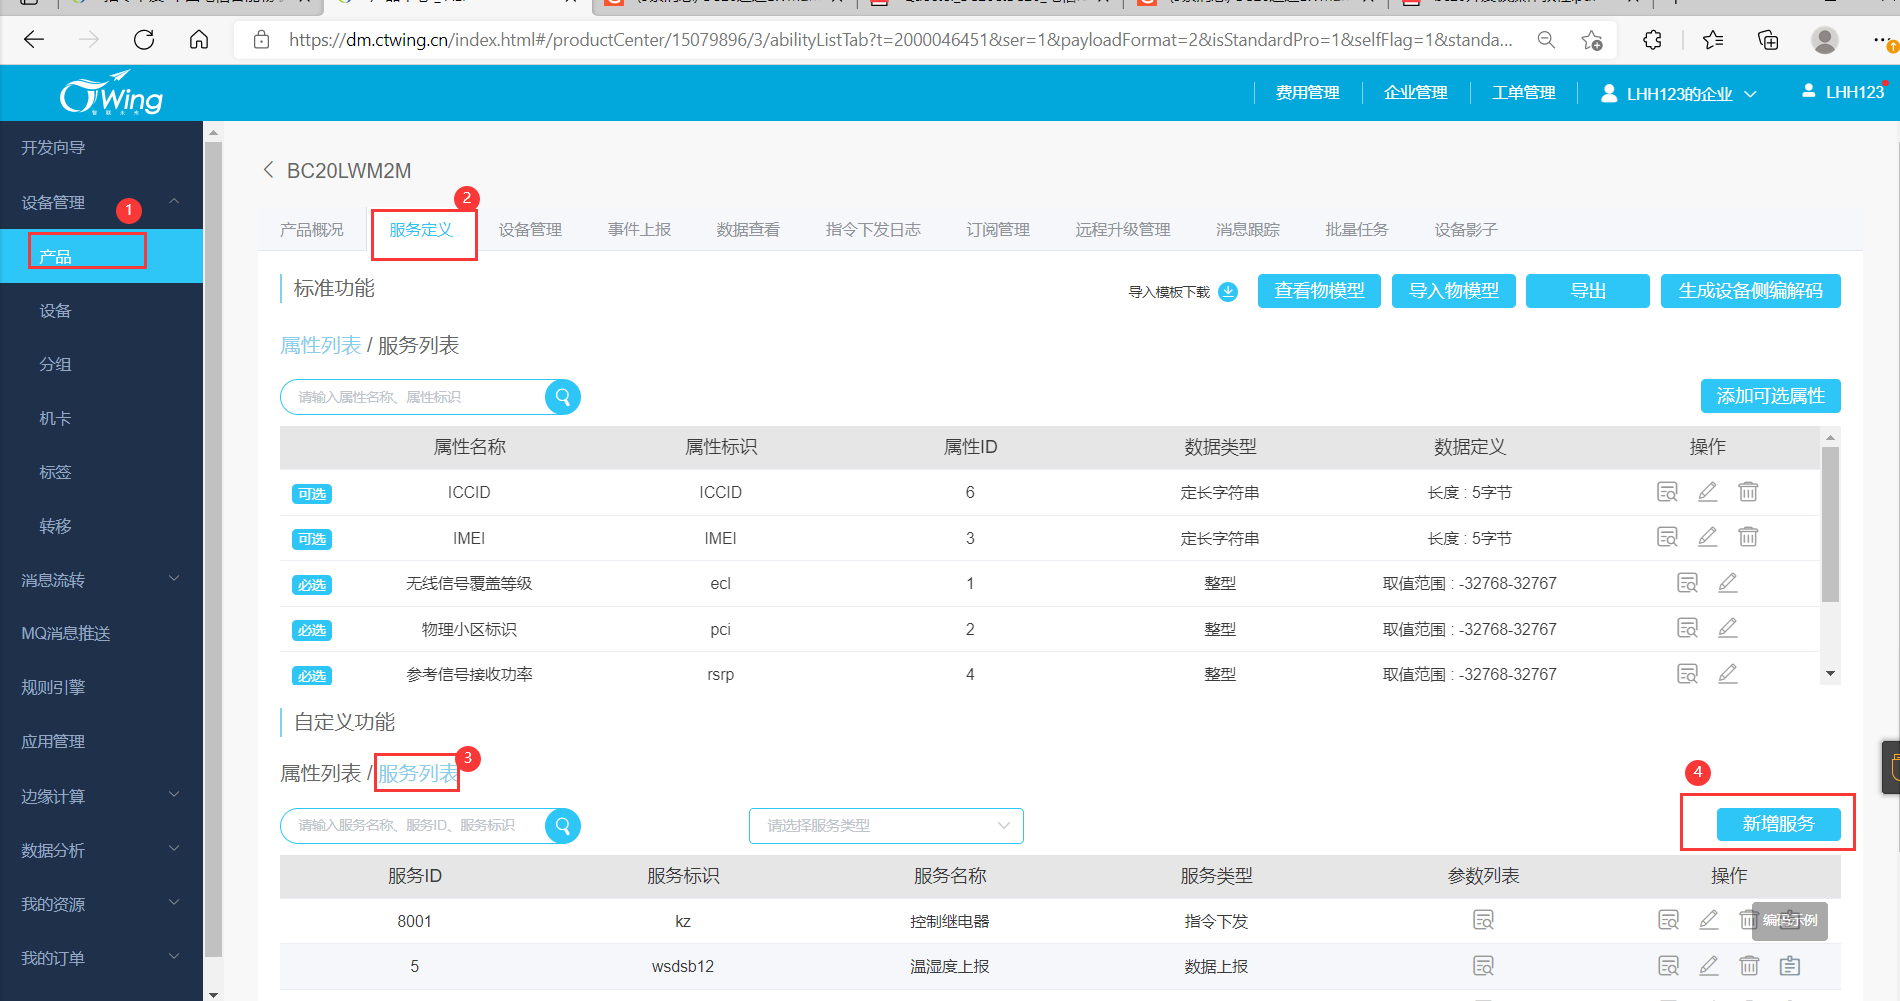Screen dimensions: 1900x1001
Task: Switch to the 数据查看 tab
Action: point(748,230)
